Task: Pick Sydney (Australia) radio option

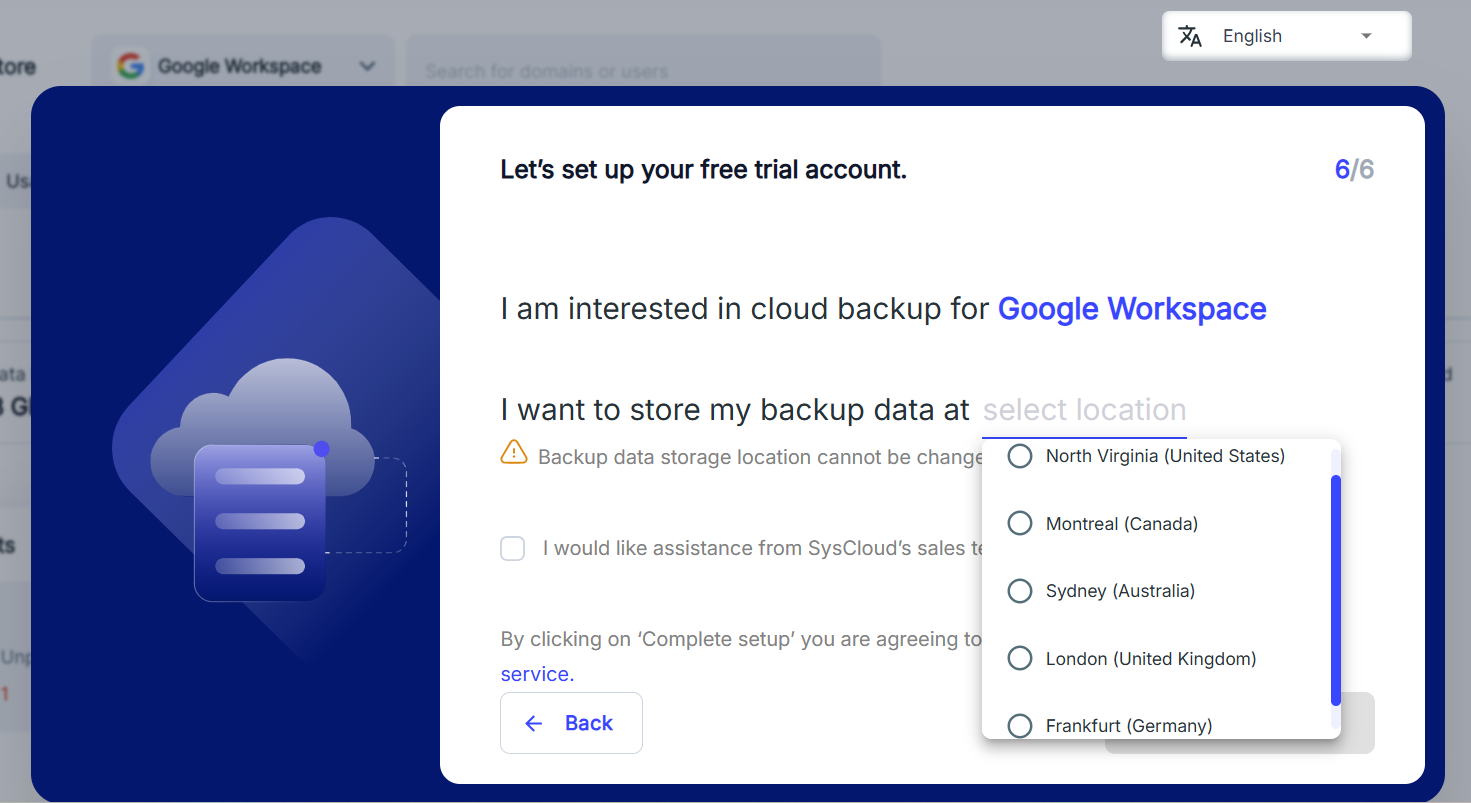Action: pos(1019,591)
